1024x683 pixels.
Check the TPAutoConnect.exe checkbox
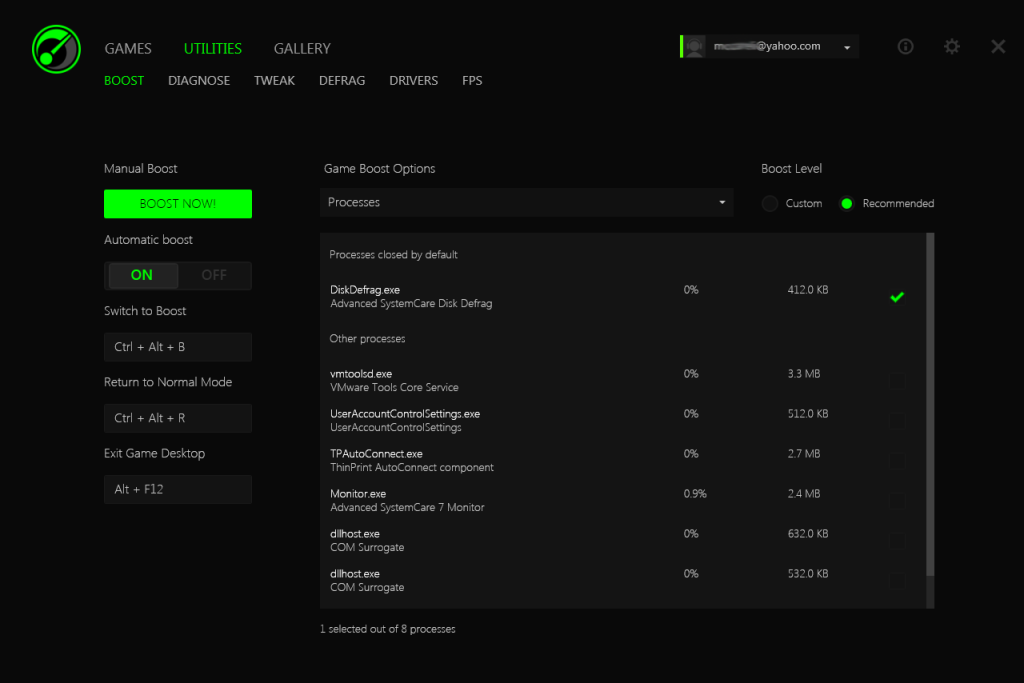click(x=897, y=460)
